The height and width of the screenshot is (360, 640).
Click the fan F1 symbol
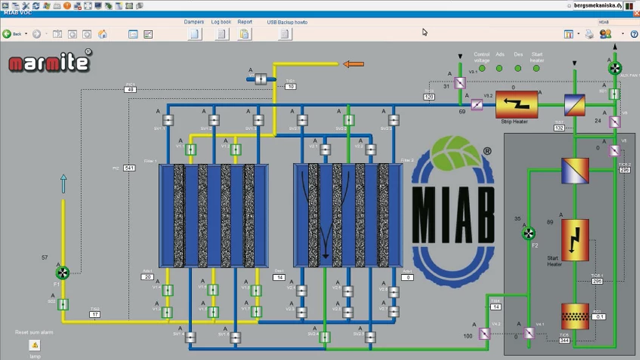click(x=62, y=273)
